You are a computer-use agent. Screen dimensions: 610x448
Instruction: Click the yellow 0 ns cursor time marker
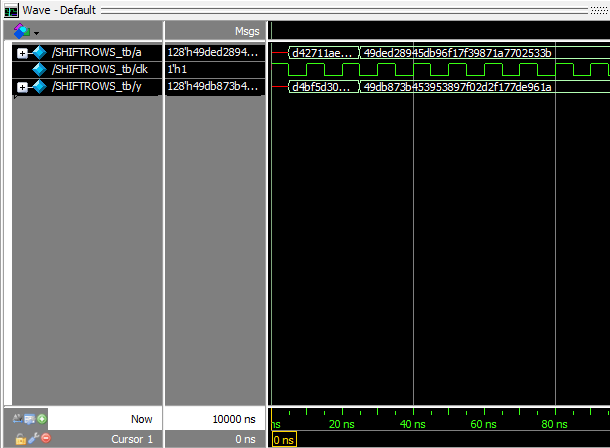pos(284,440)
